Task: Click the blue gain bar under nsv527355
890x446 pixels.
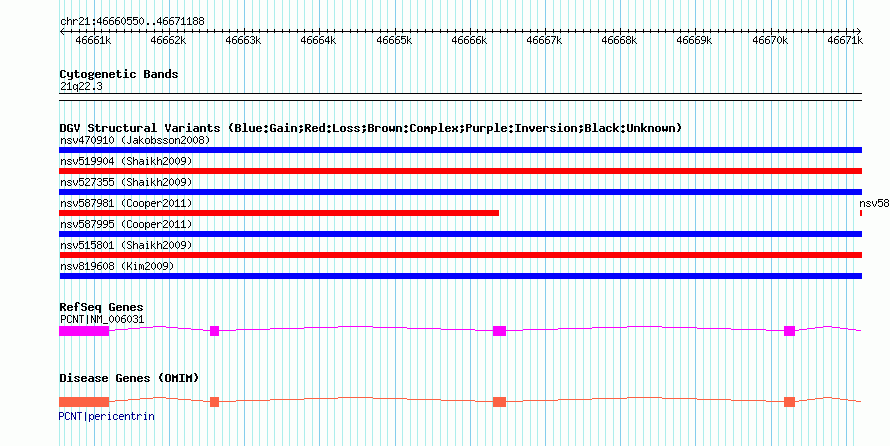Action: [460, 192]
